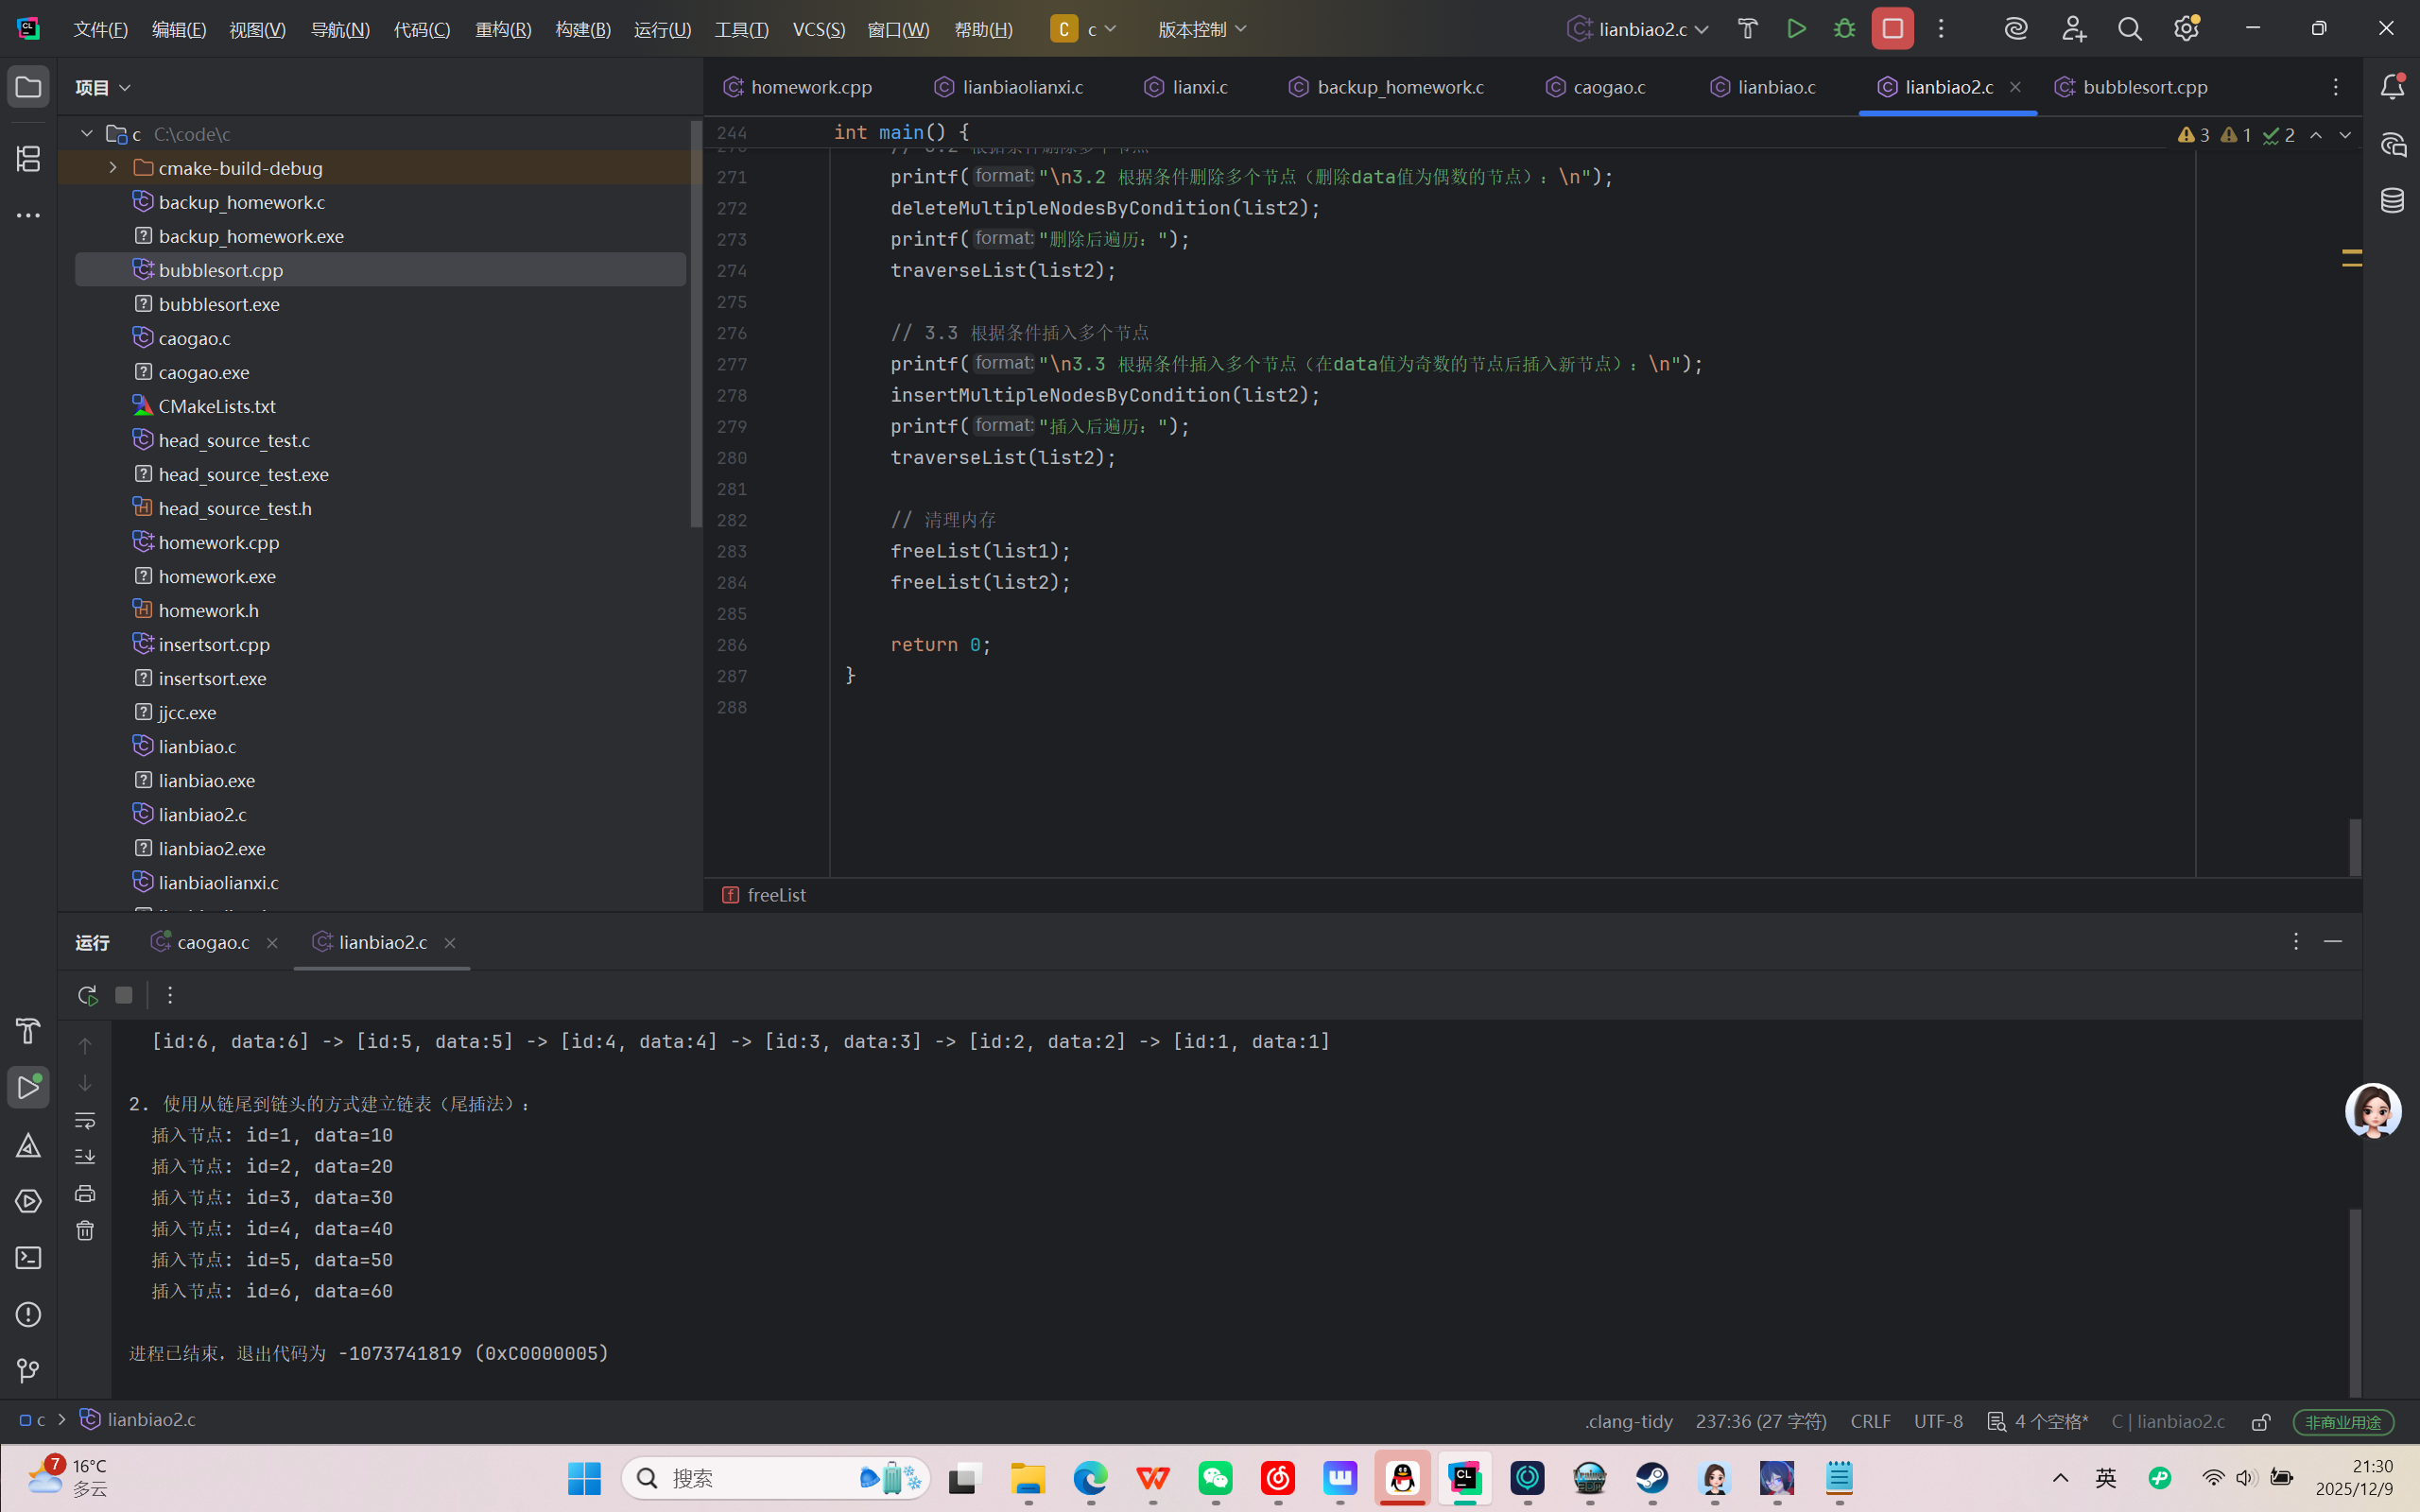Open the Terminal tool window in left sidebar
Screen dimensions: 2420x1512
click(28, 1258)
